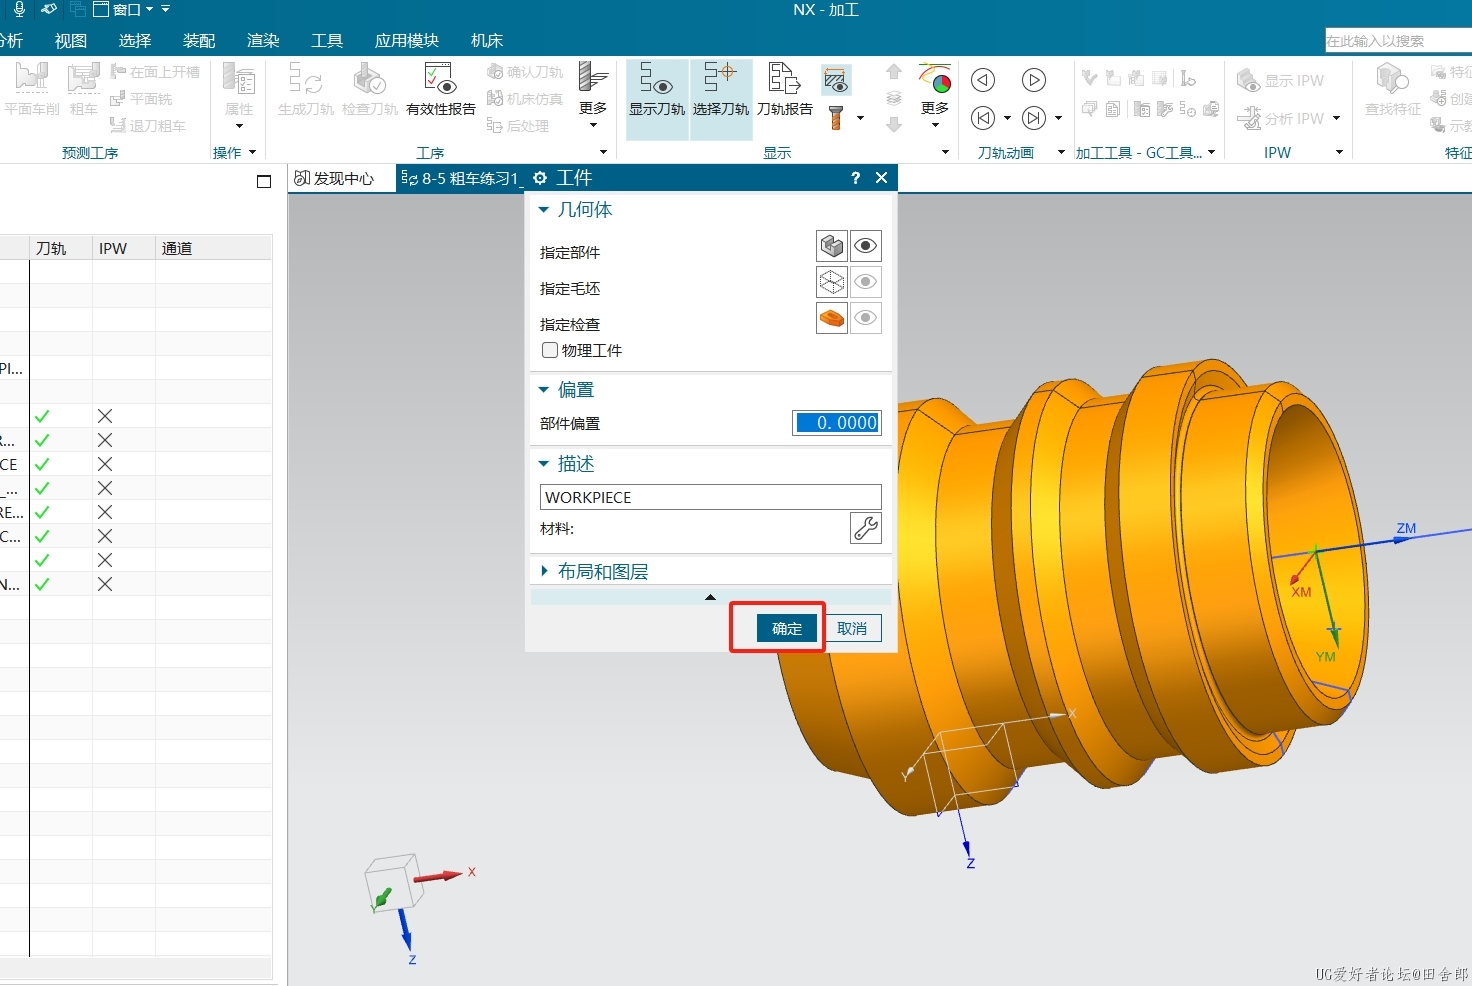The height and width of the screenshot is (986, 1472).
Task: Click the 指定毛坯 select blank icon
Action: [x=832, y=282]
